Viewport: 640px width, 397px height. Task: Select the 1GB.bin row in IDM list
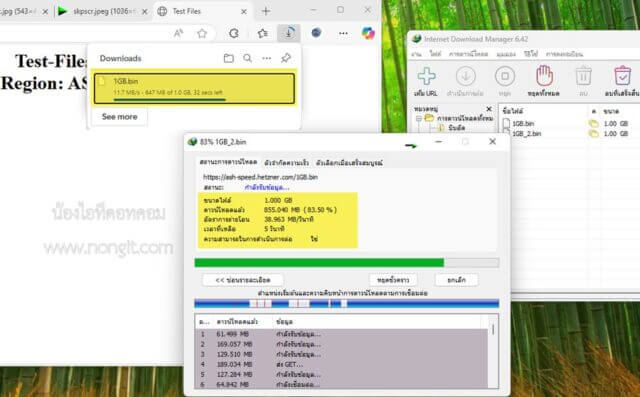(x=570, y=123)
